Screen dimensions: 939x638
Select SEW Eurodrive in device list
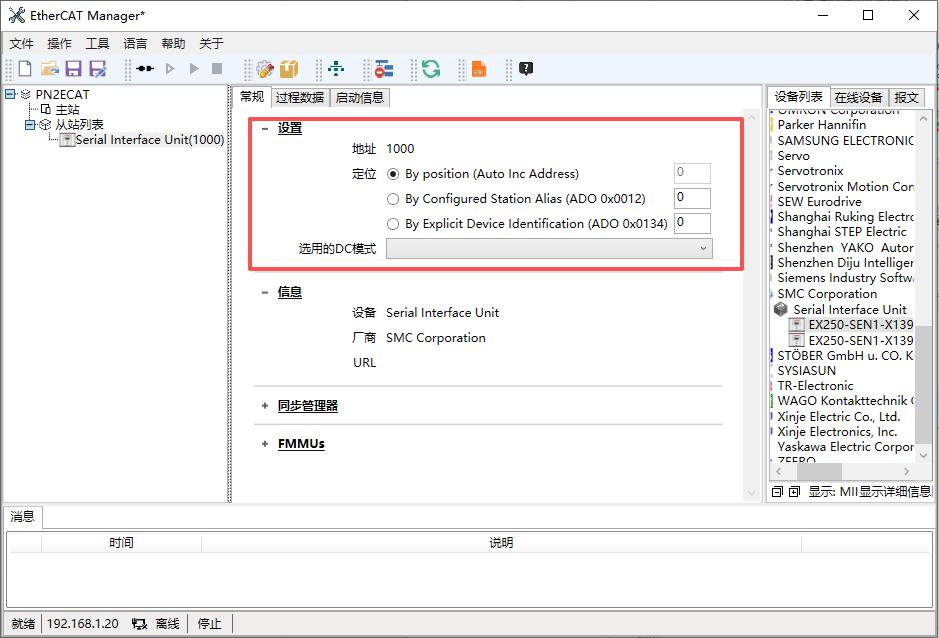819,201
